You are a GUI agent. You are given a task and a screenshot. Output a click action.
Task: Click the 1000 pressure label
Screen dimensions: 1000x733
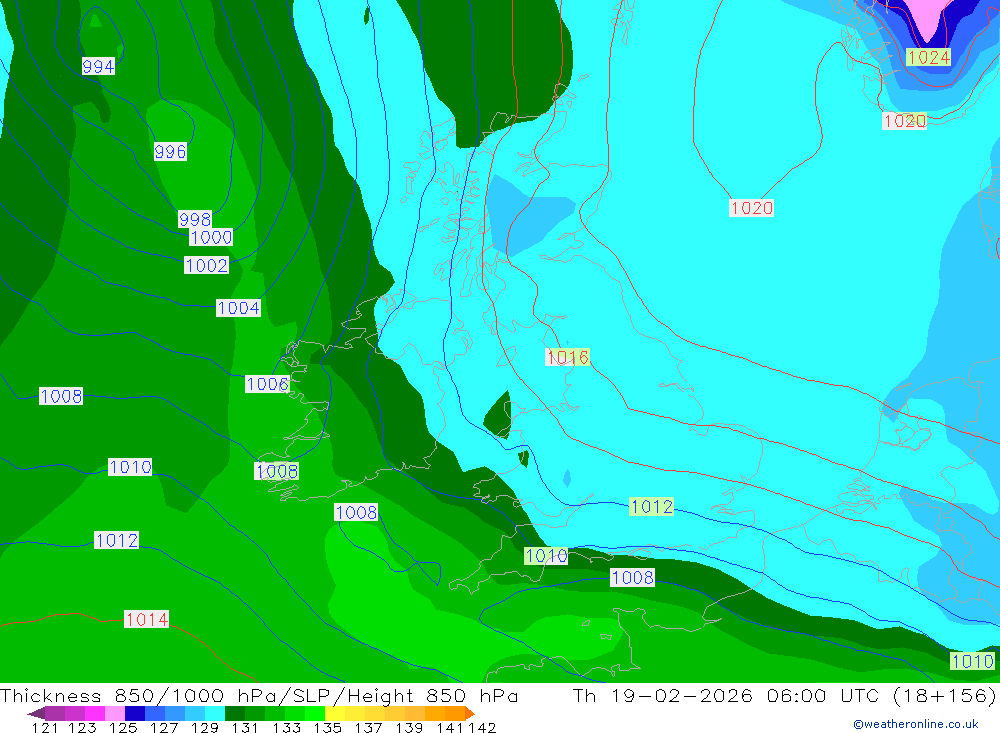point(211,237)
